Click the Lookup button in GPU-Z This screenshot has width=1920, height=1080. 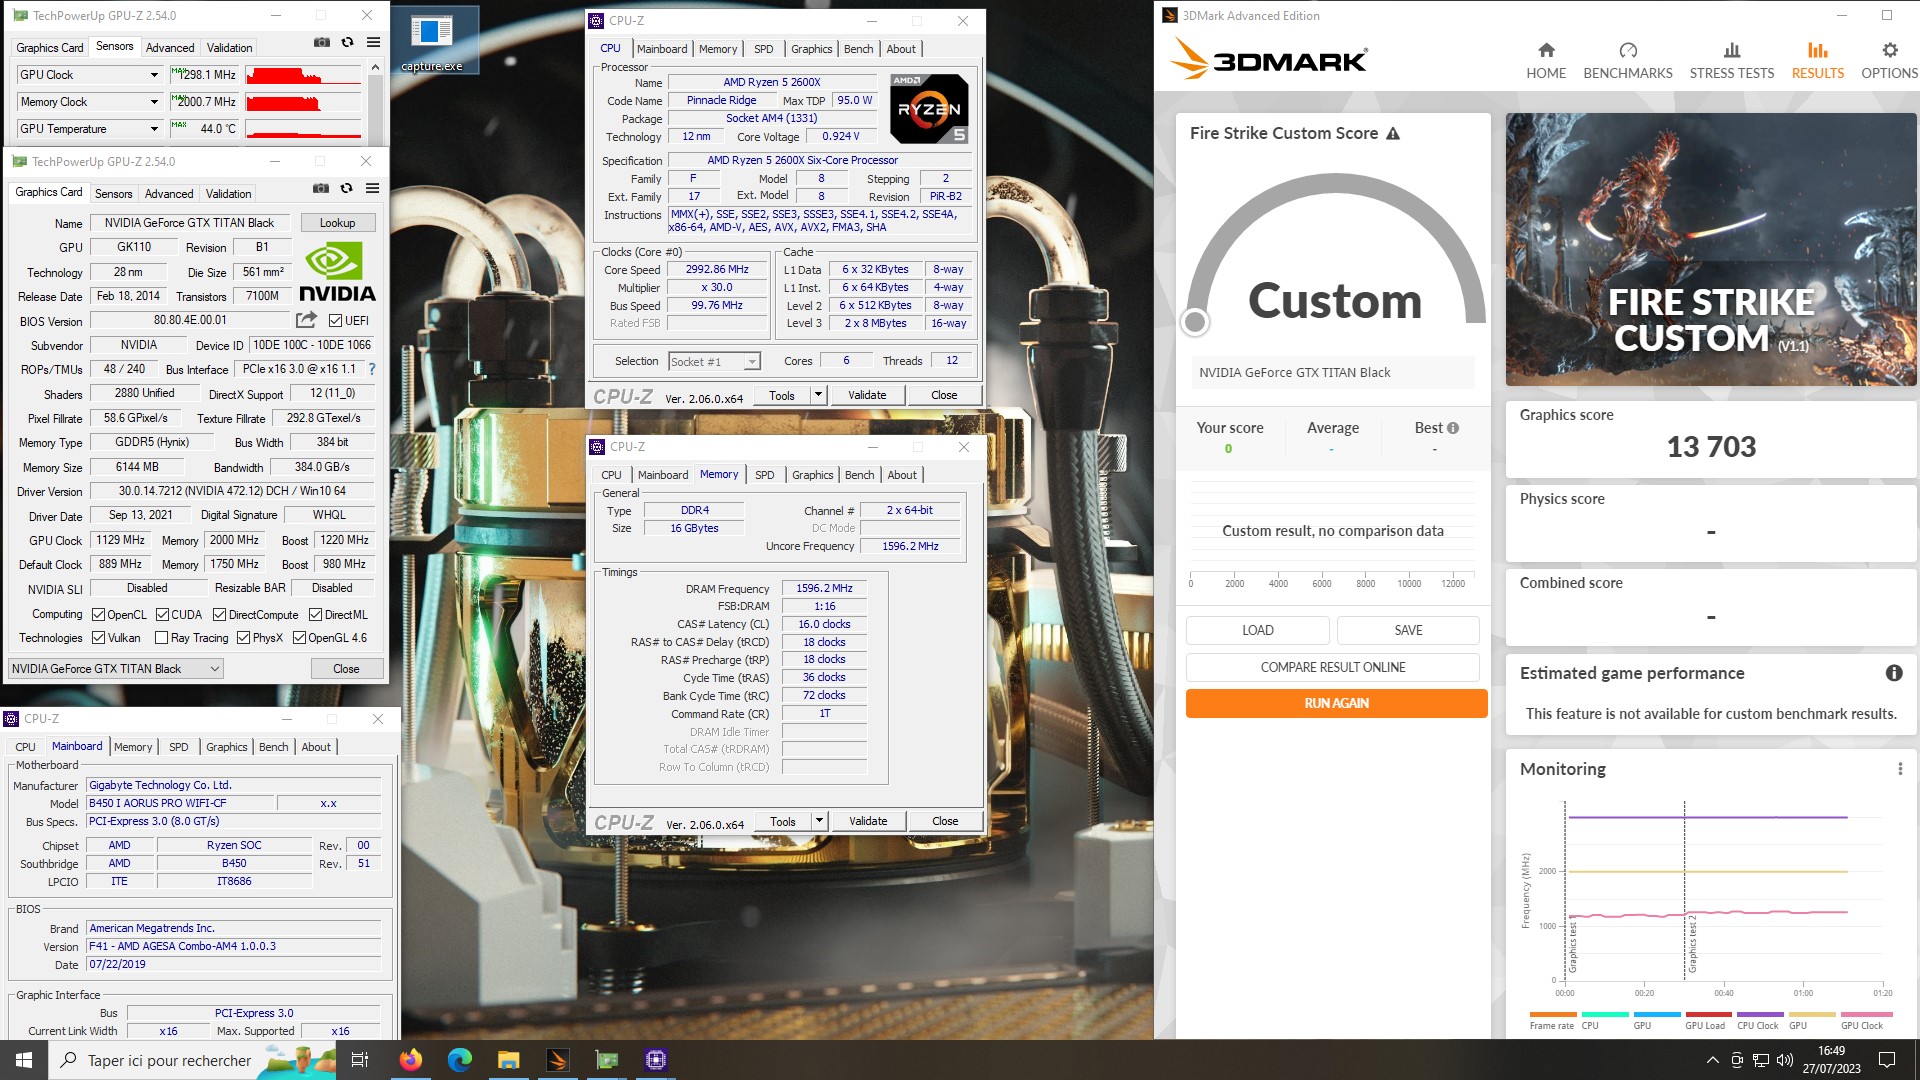(x=337, y=223)
